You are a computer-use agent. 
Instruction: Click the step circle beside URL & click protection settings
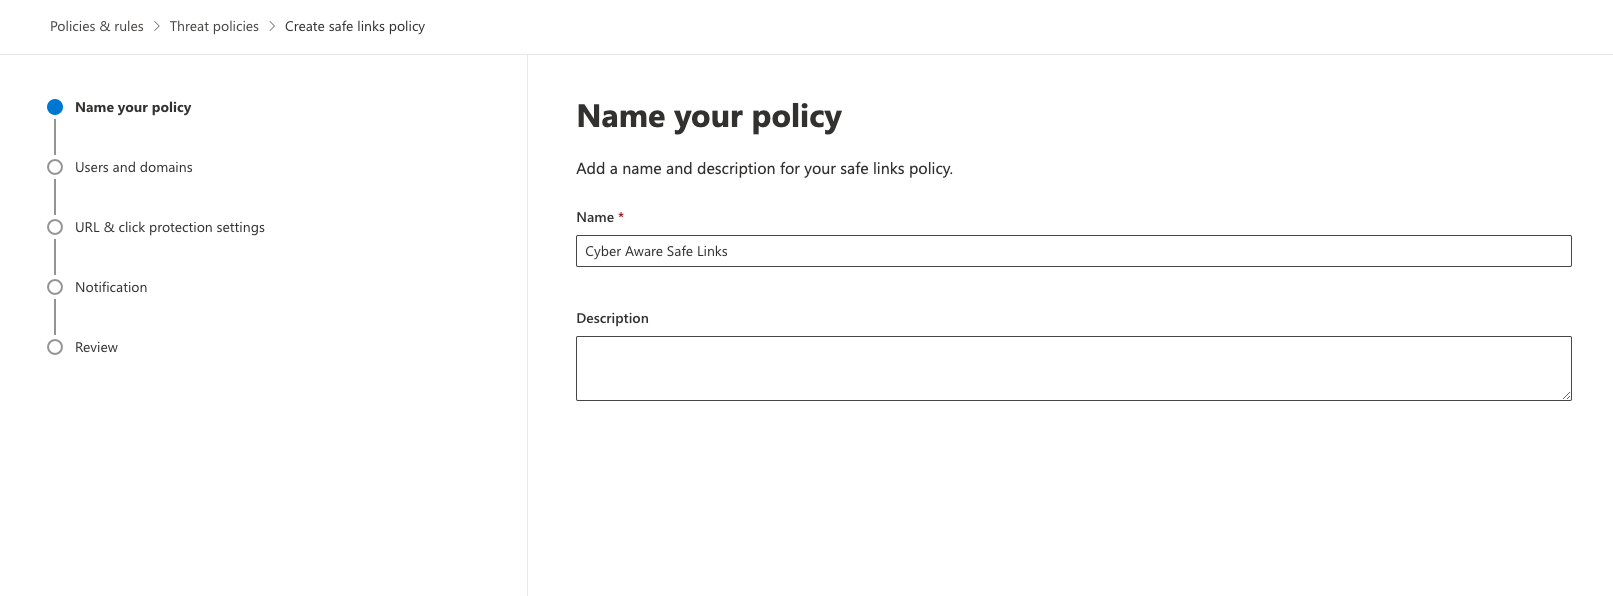coord(55,227)
